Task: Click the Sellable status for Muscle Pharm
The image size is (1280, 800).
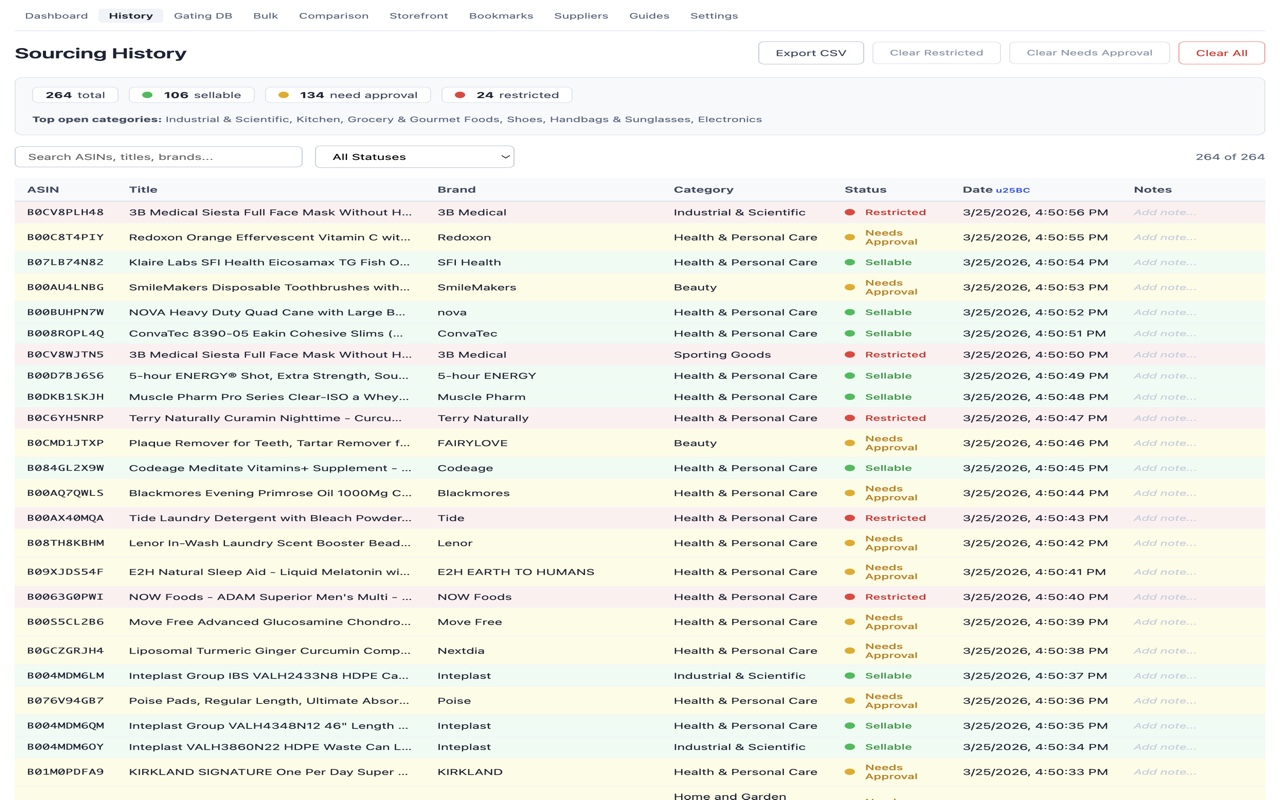Action: [879, 397]
